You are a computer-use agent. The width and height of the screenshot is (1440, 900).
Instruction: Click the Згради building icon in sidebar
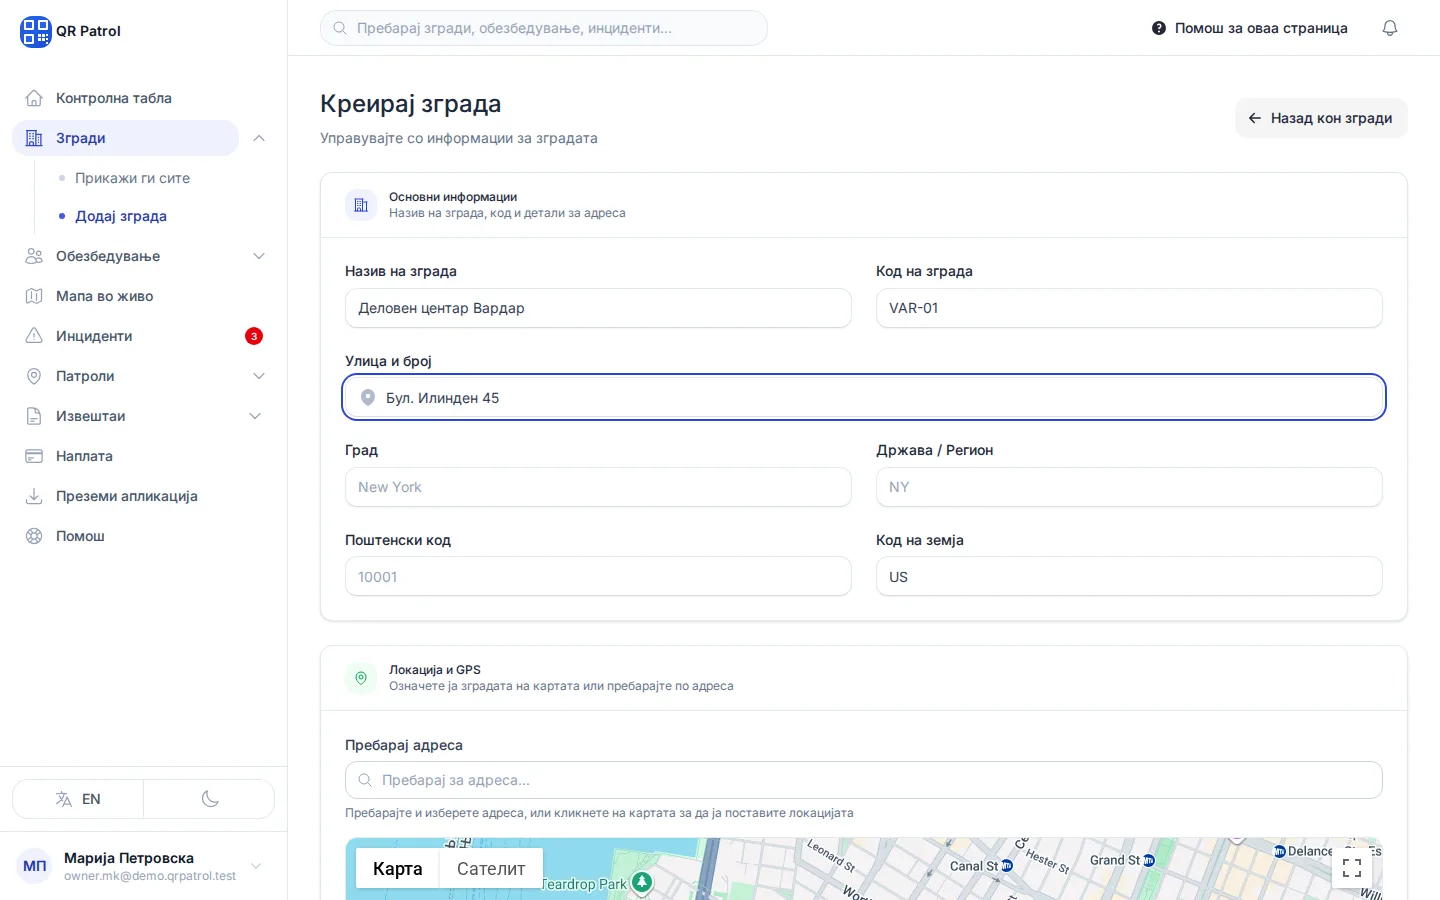click(34, 138)
